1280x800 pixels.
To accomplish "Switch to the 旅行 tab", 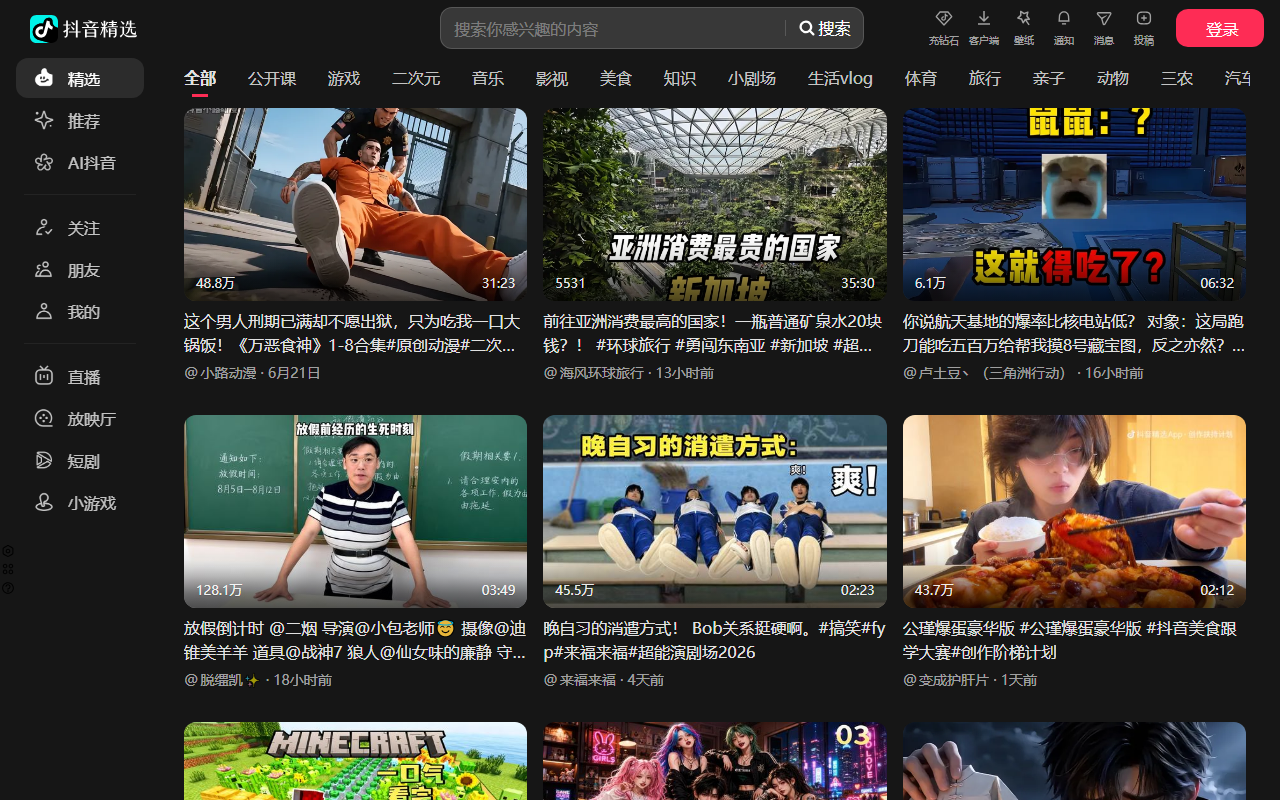I will [985, 78].
